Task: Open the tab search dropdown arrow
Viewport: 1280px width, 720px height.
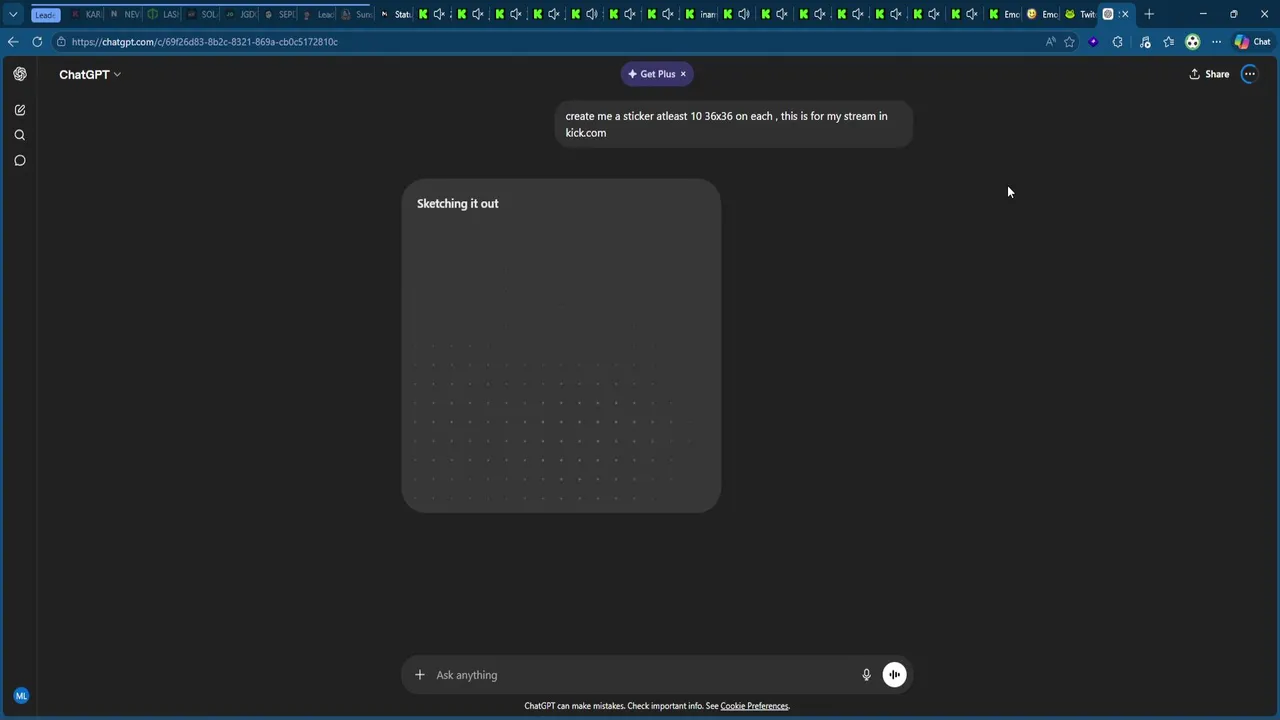Action: 13,14
